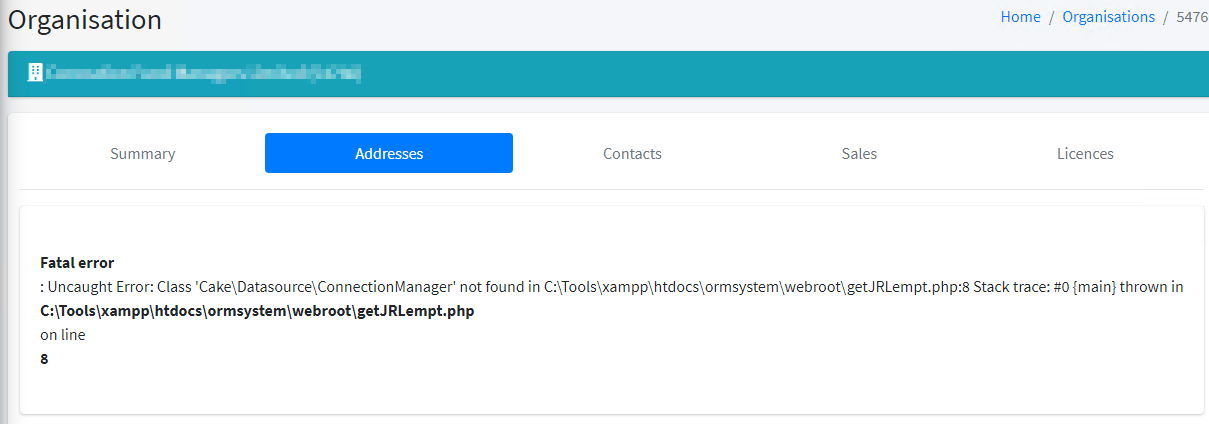Open the Sales tab
The width and height of the screenshot is (1209, 424).
(x=859, y=153)
